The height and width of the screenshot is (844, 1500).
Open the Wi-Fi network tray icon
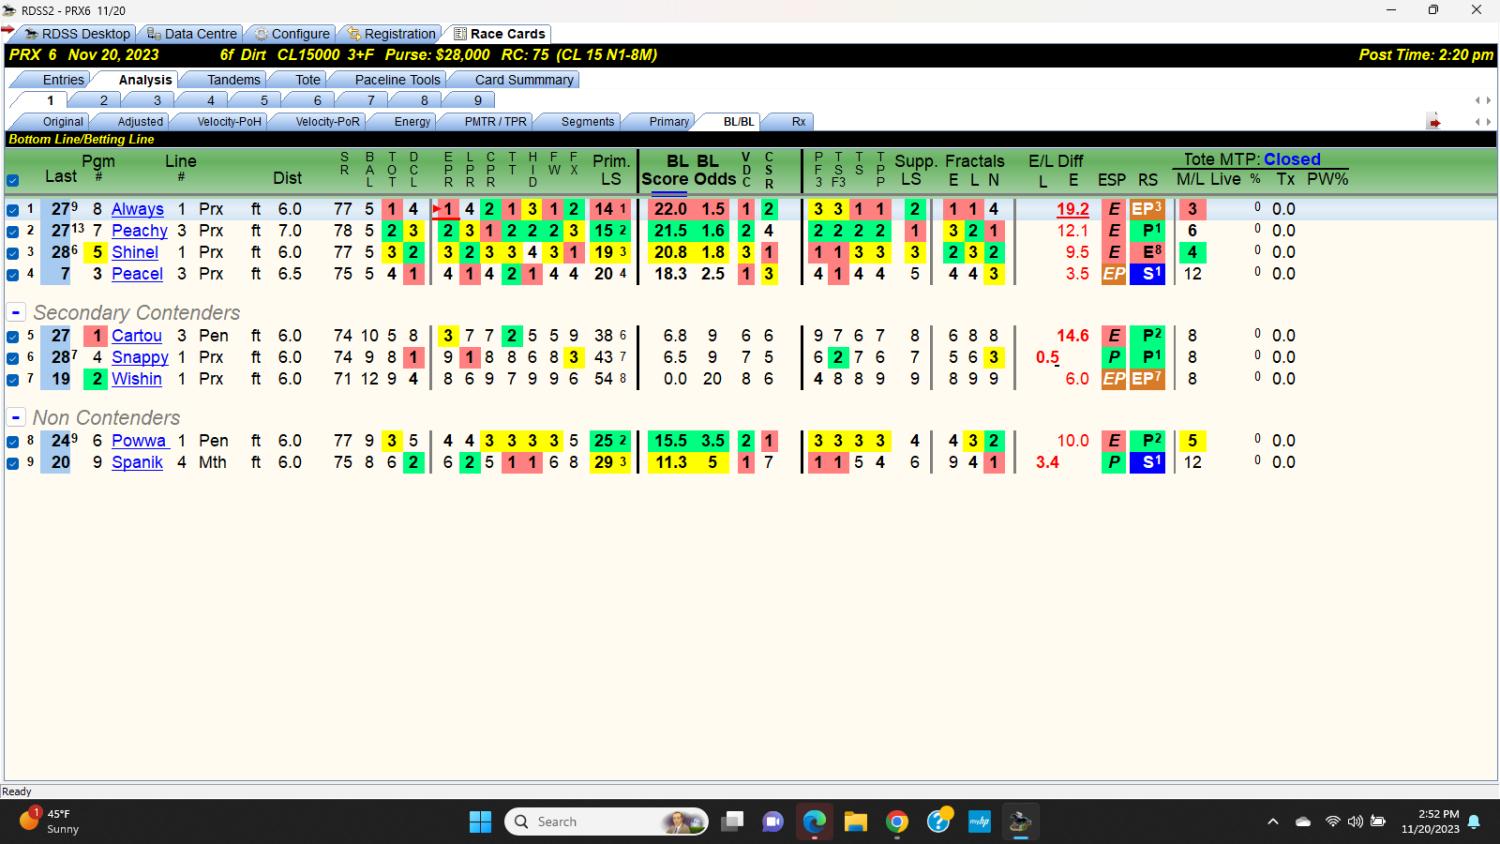click(1332, 822)
